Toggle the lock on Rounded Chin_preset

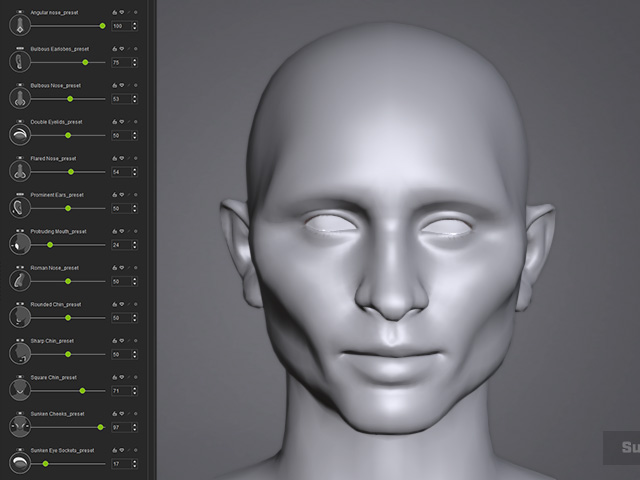pos(115,304)
